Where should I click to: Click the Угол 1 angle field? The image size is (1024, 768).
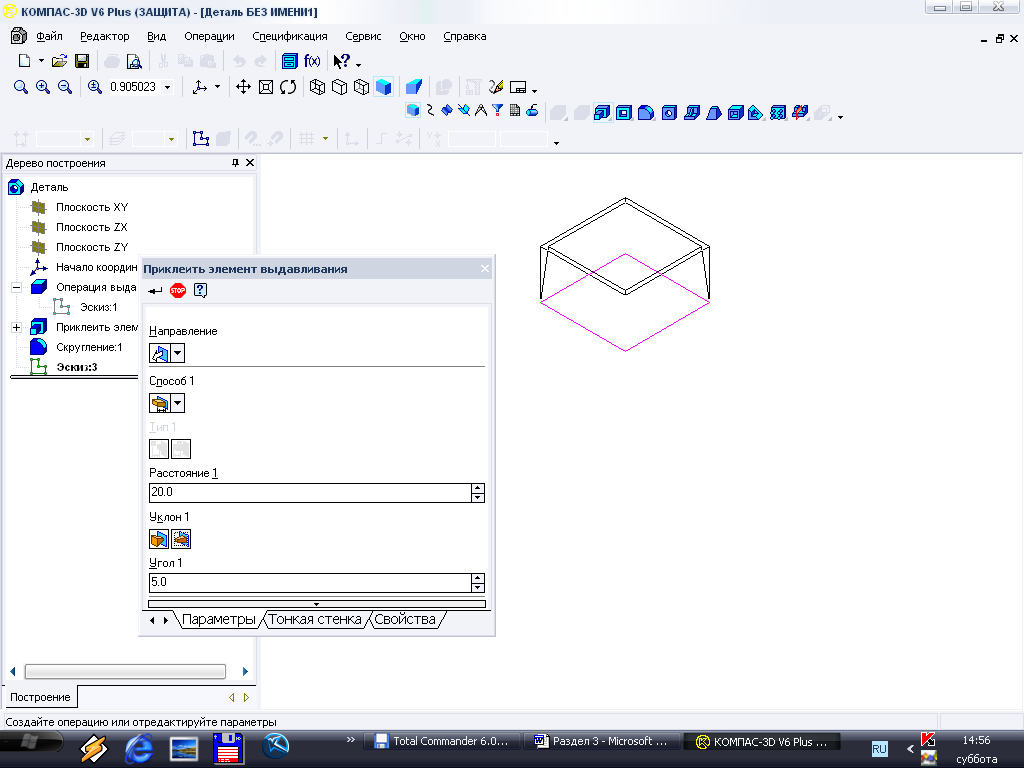(x=310, y=583)
